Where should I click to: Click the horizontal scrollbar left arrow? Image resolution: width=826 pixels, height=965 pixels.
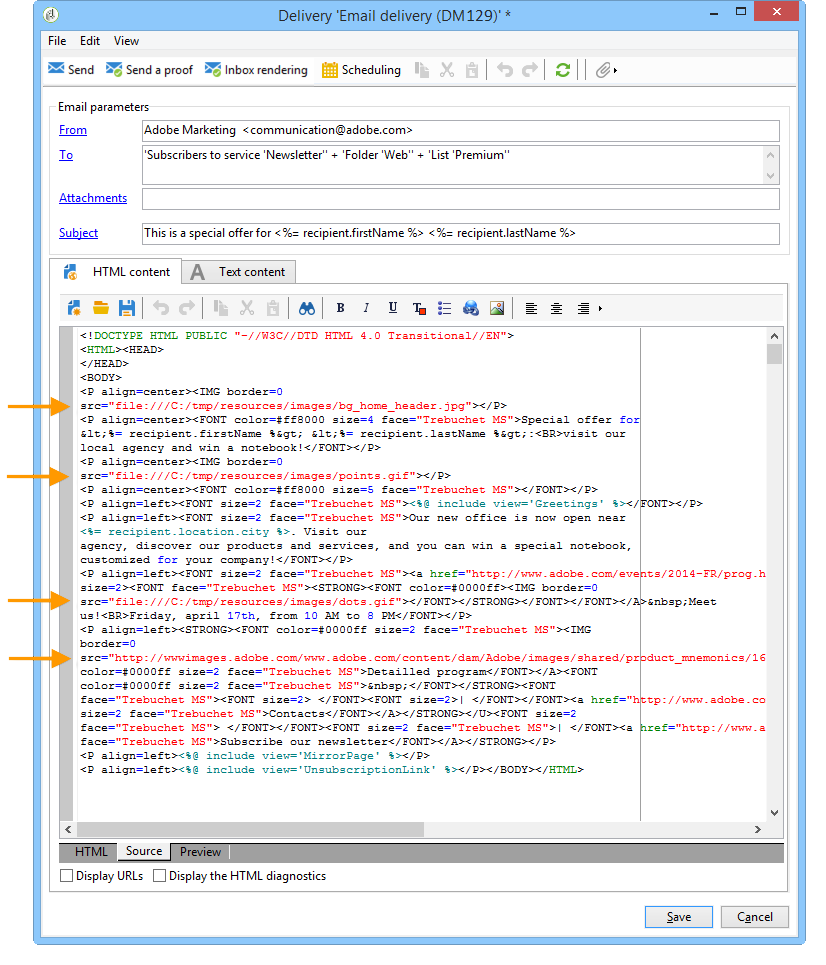[68, 830]
